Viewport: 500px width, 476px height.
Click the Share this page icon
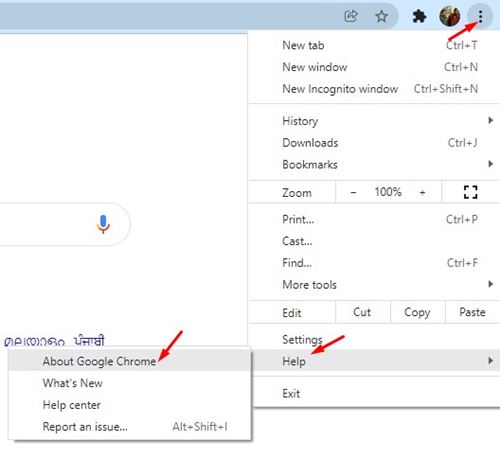click(x=351, y=16)
